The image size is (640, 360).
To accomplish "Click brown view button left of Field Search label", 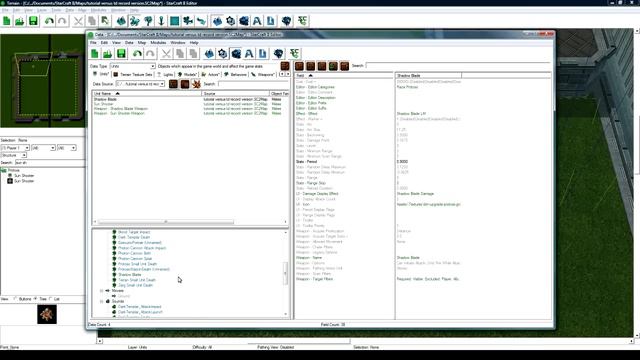I will [x=344, y=66].
